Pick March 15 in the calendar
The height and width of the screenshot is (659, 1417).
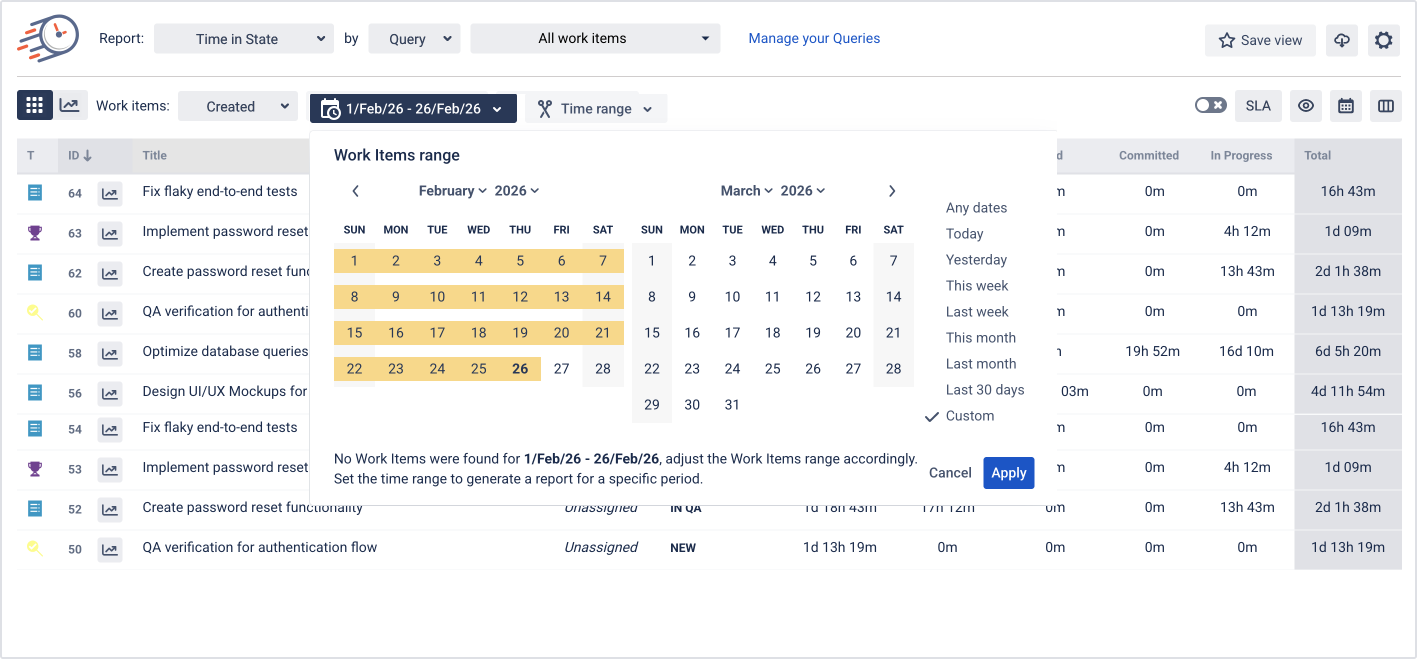click(652, 333)
